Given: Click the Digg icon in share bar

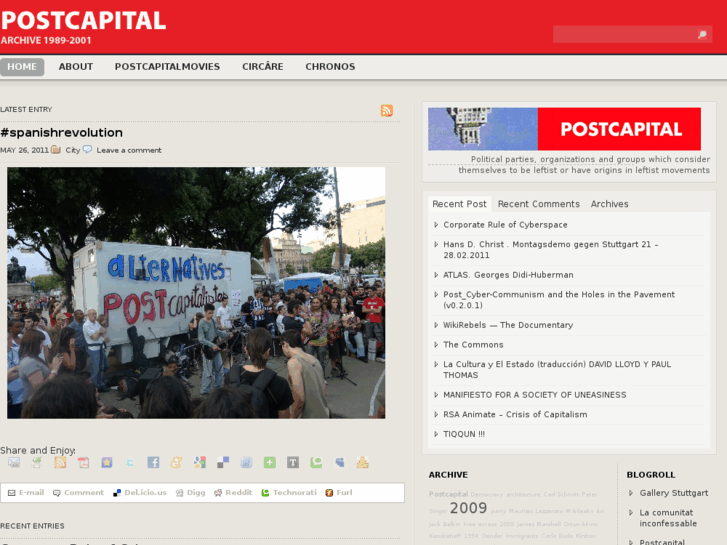Looking at the screenshot, I should [x=179, y=493].
